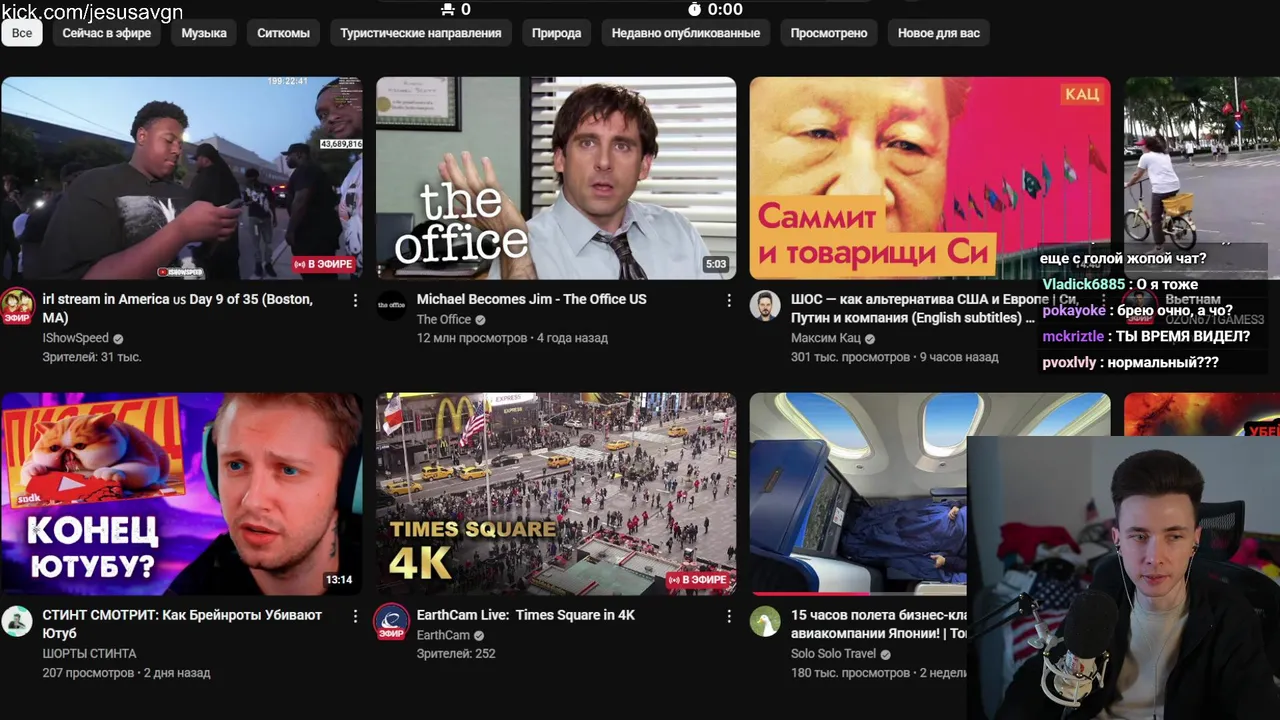Screen dimensions: 1280x720
Task: Click the live badge on irl stream thumbnail
Action: click(325, 264)
